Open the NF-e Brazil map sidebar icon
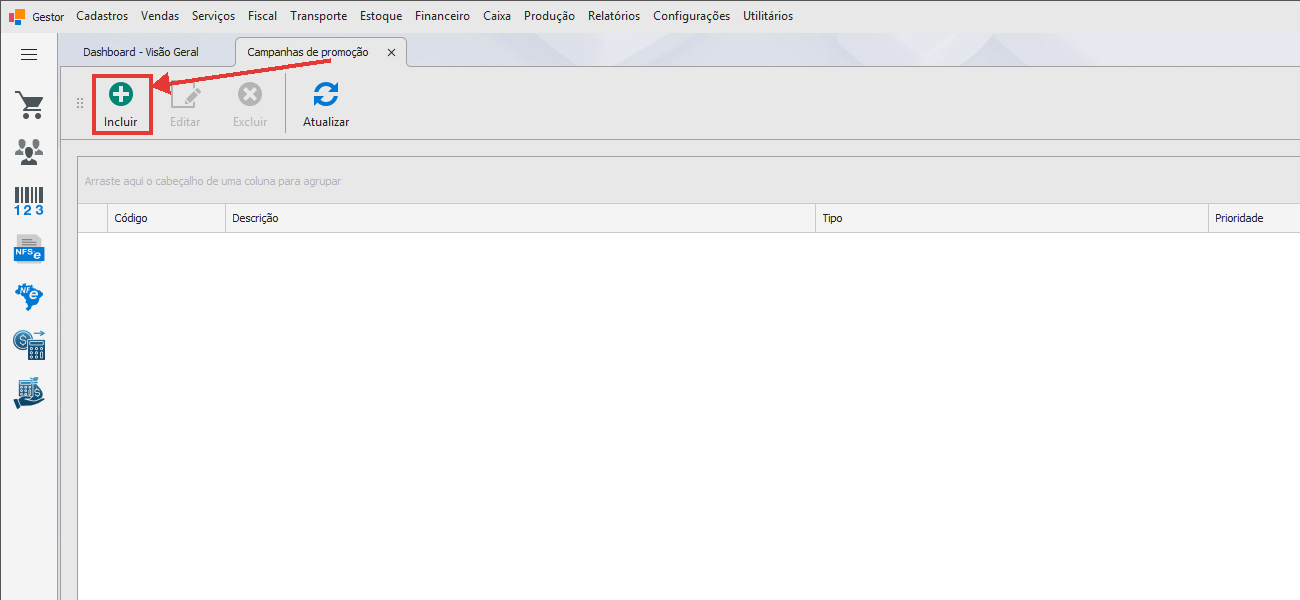1300x600 pixels. tap(29, 296)
